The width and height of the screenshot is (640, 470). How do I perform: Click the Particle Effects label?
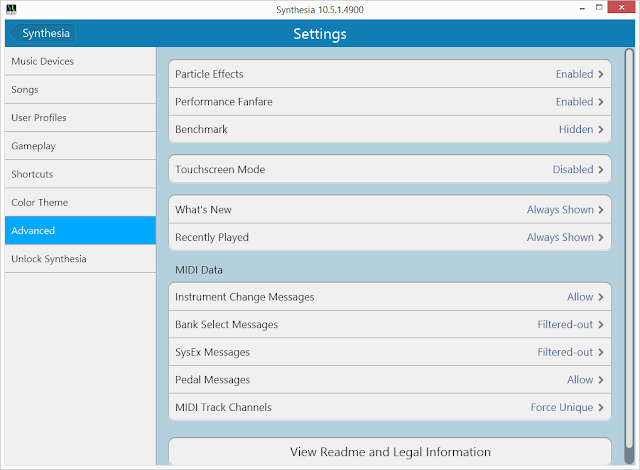click(209, 74)
